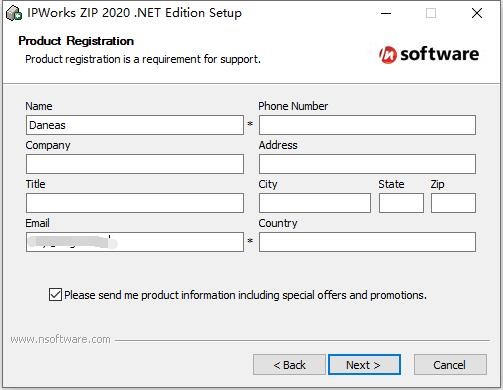Click the /n software logo
The height and width of the screenshot is (390, 503).
pyautogui.click(x=429, y=54)
